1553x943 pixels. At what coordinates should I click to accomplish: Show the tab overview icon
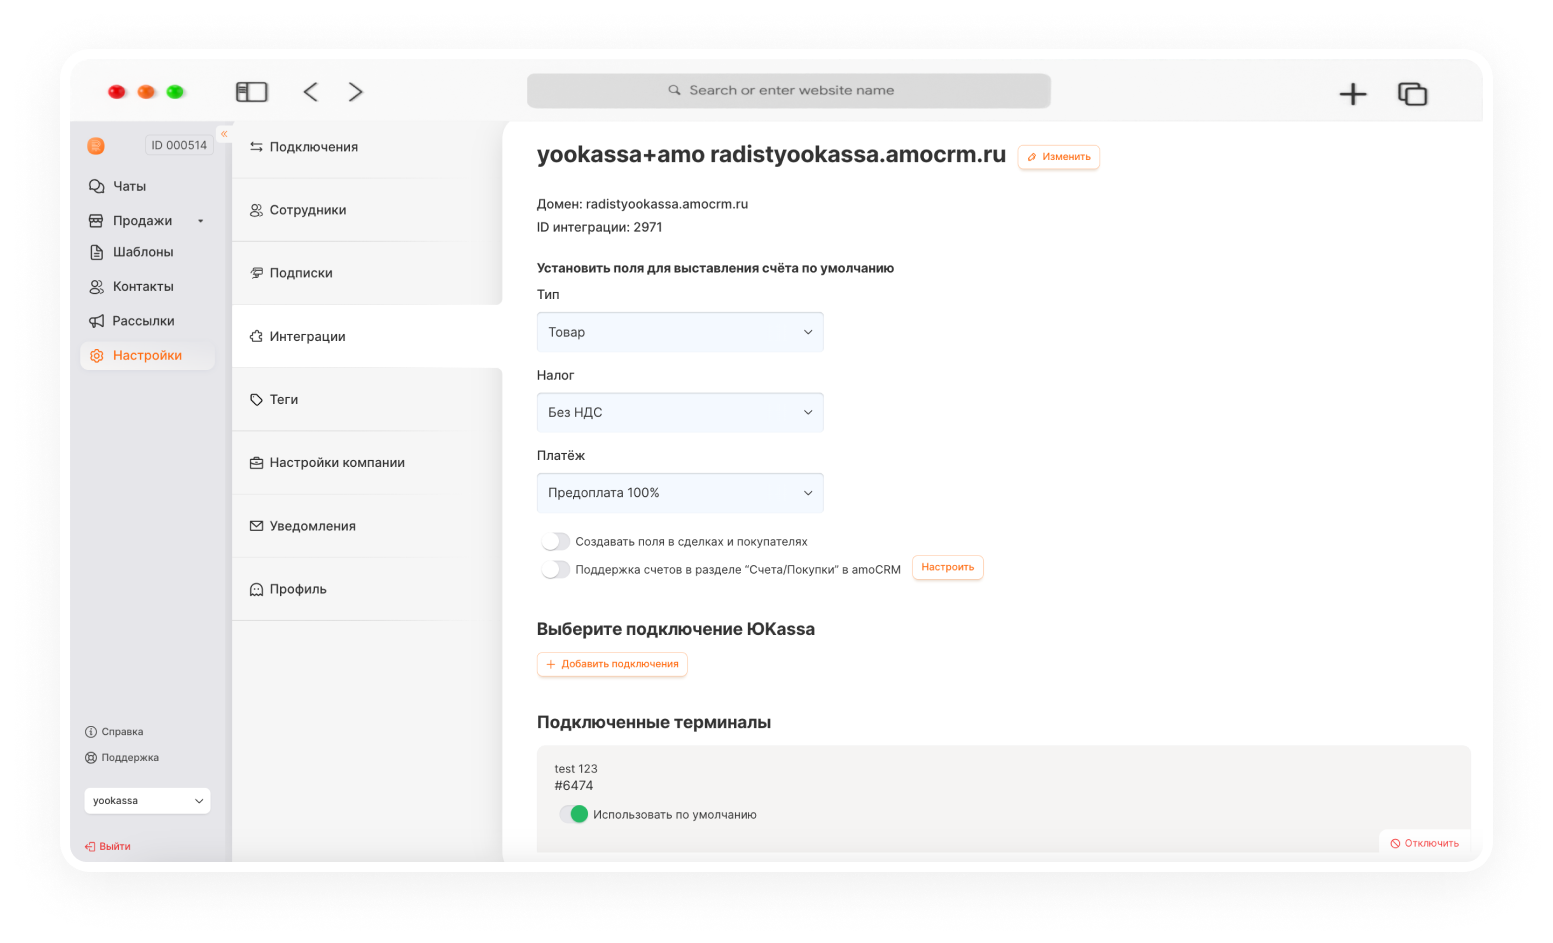coord(1412,94)
